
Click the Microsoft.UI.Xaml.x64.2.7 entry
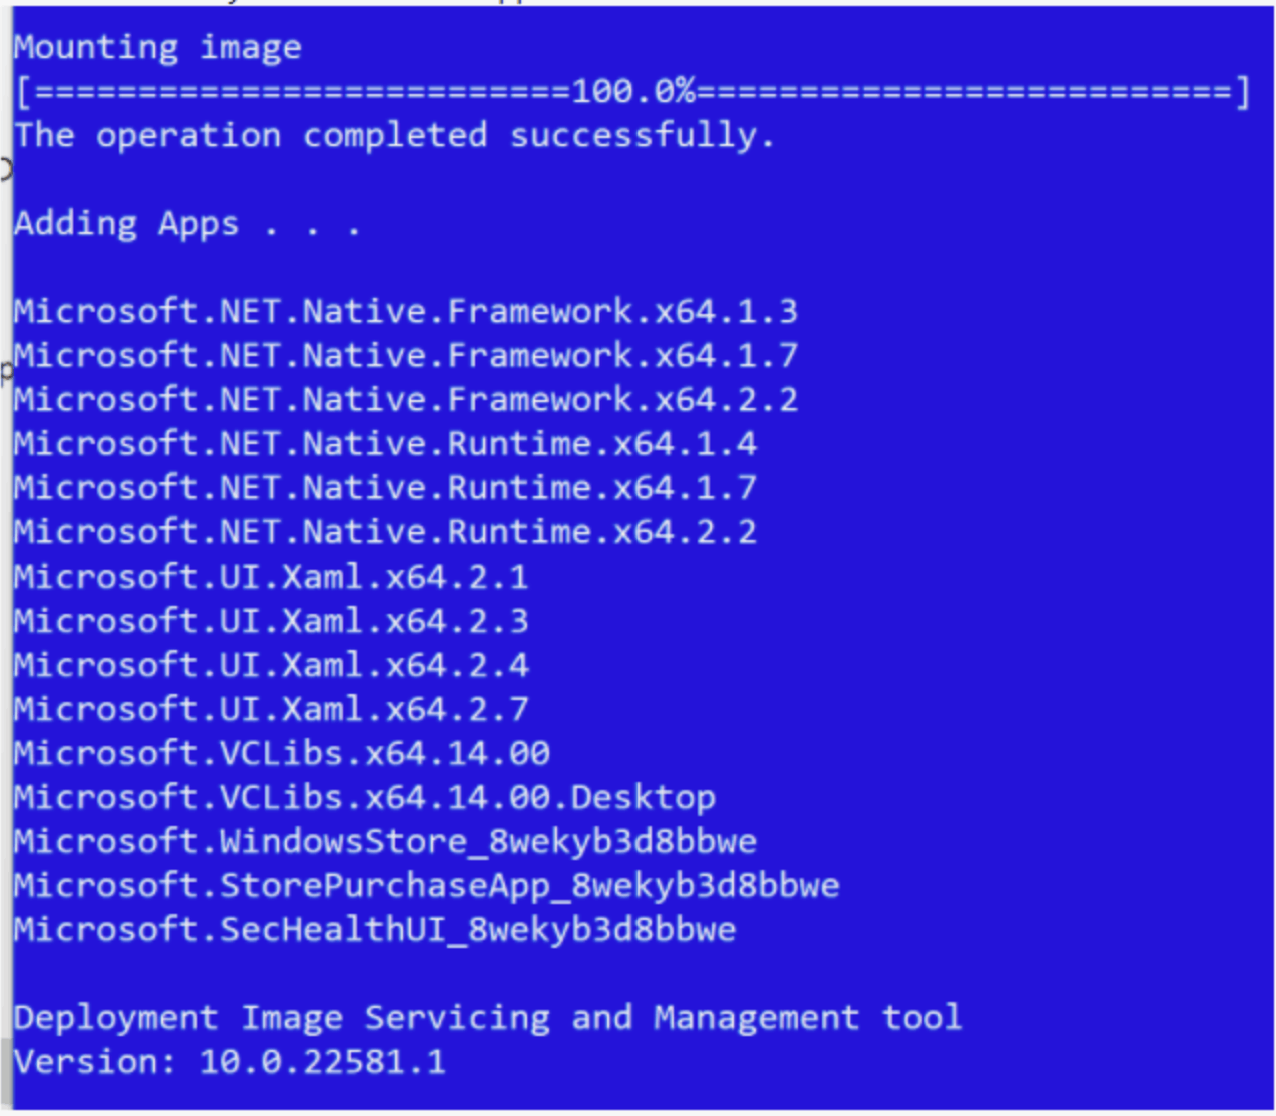click(271, 709)
